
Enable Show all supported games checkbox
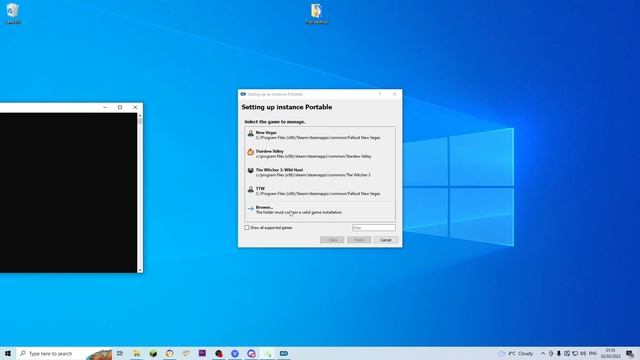pyautogui.click(x=247, y=228)
